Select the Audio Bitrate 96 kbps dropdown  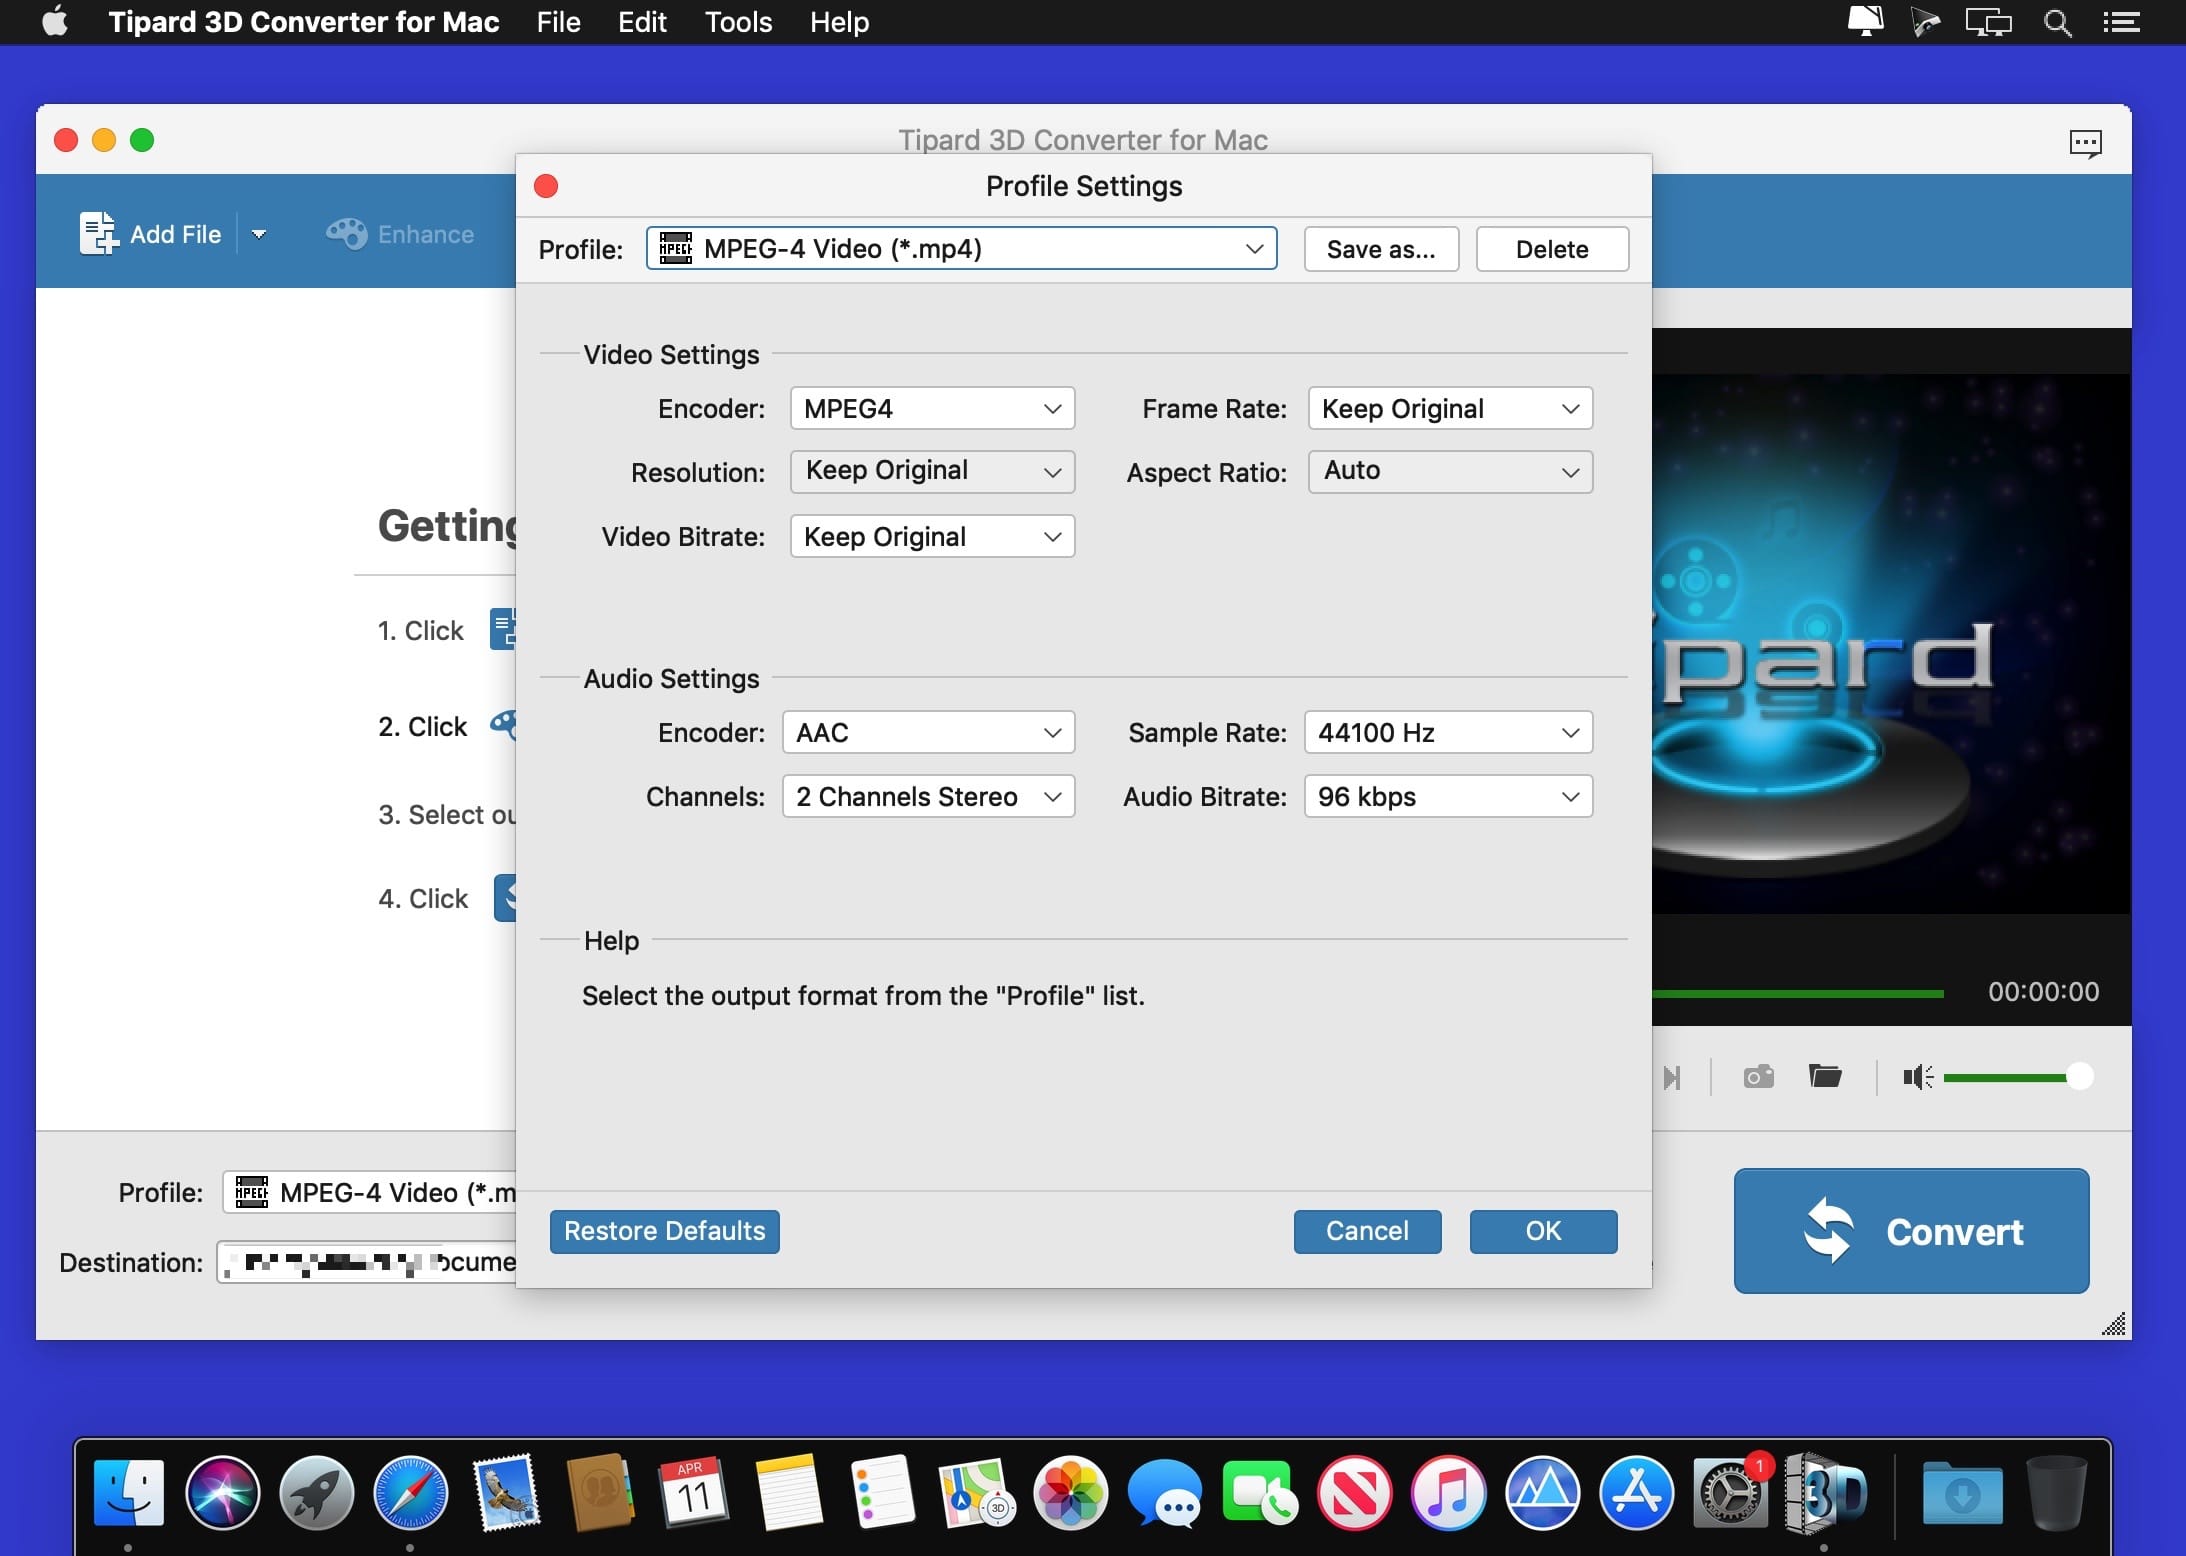[x=1448, y=796]
